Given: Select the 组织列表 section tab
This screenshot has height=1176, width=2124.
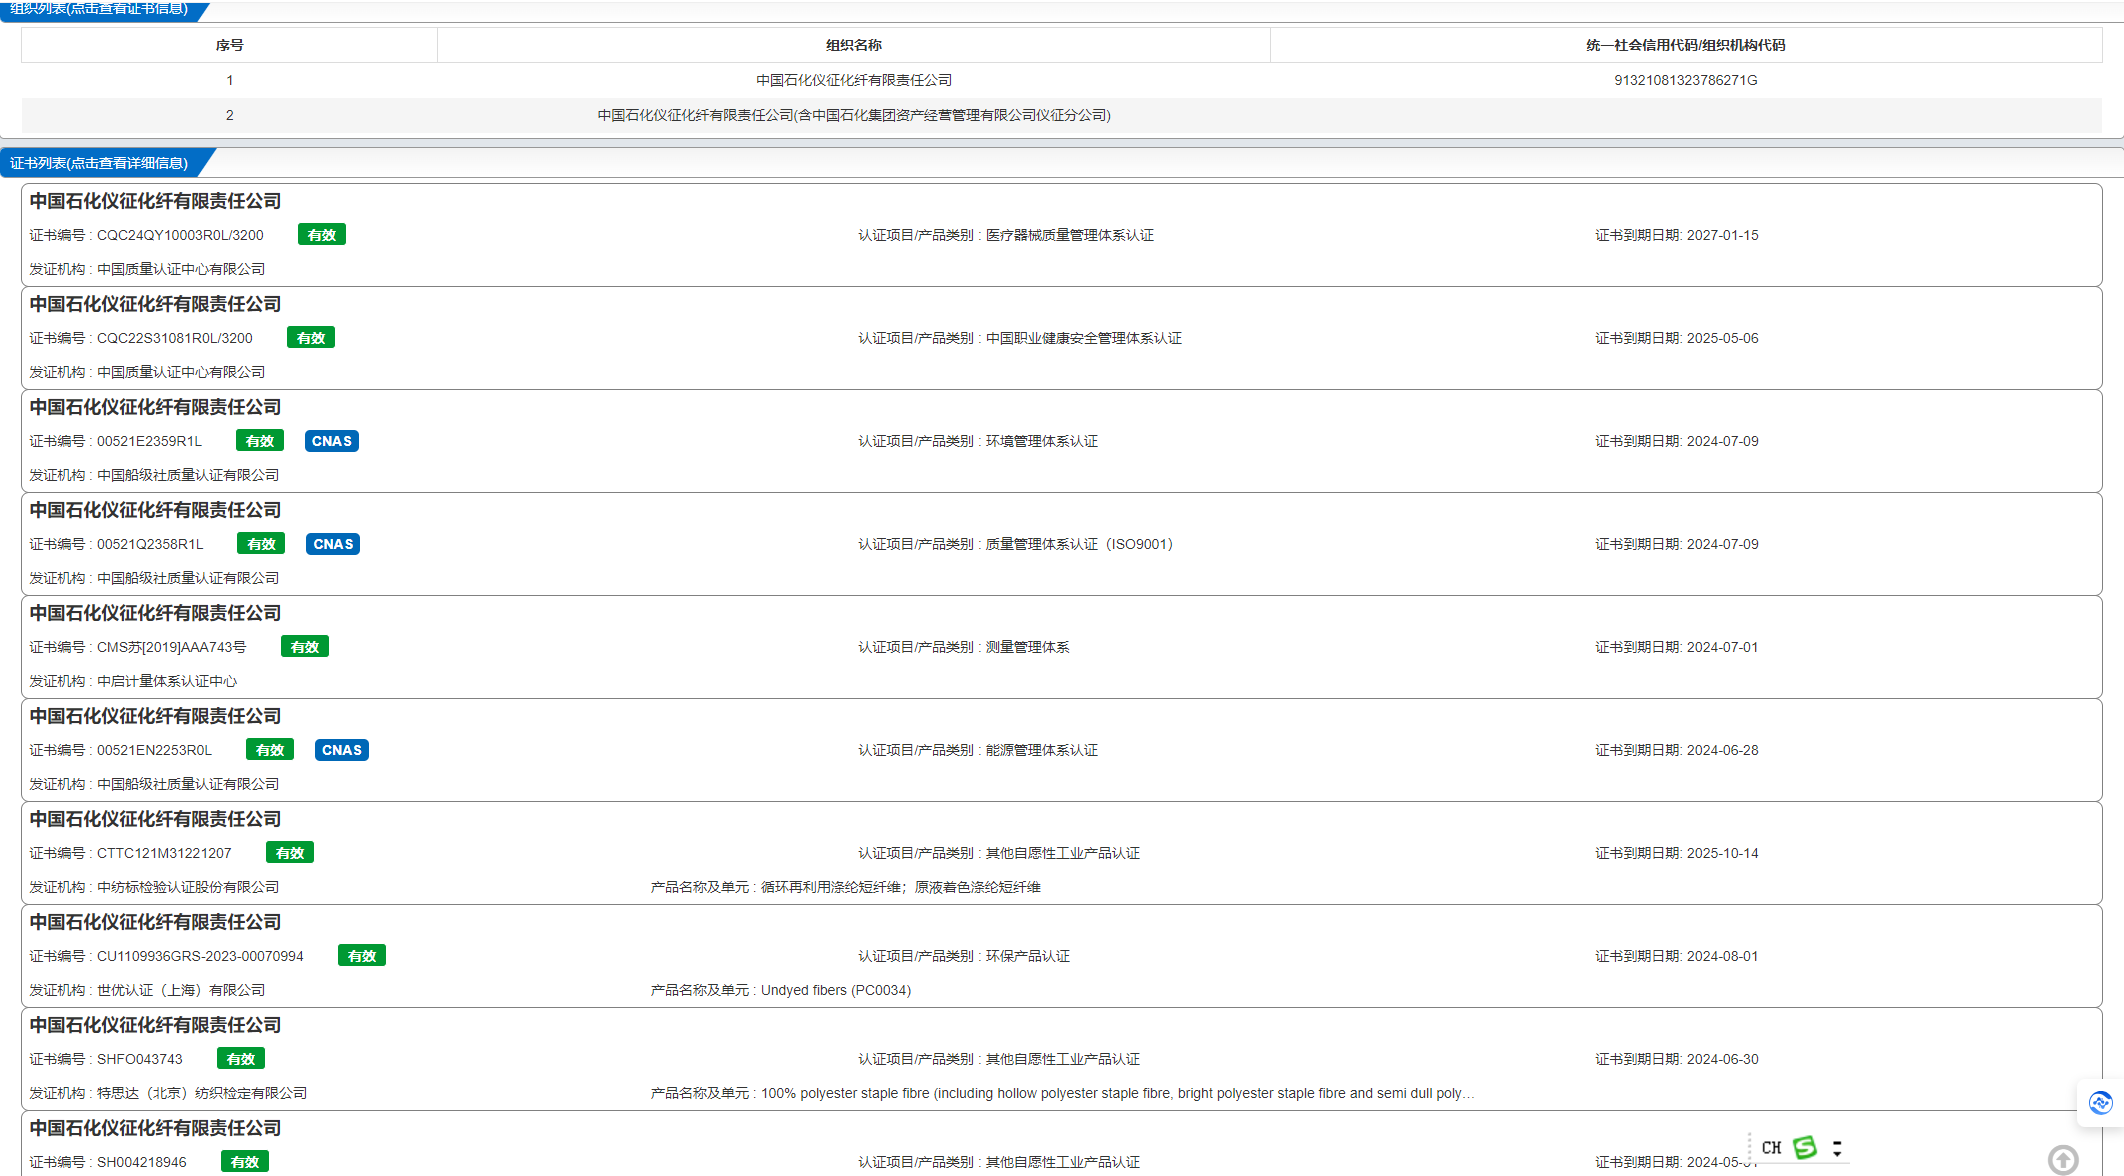Looking at the screenshot, I should (99, 9).
